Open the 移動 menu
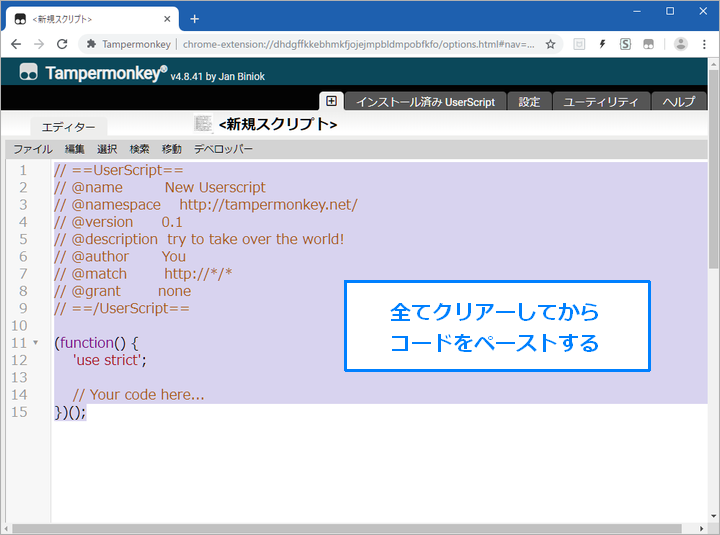Image resolution: width=720 pixels, height=535 pixels. [172, 149]
